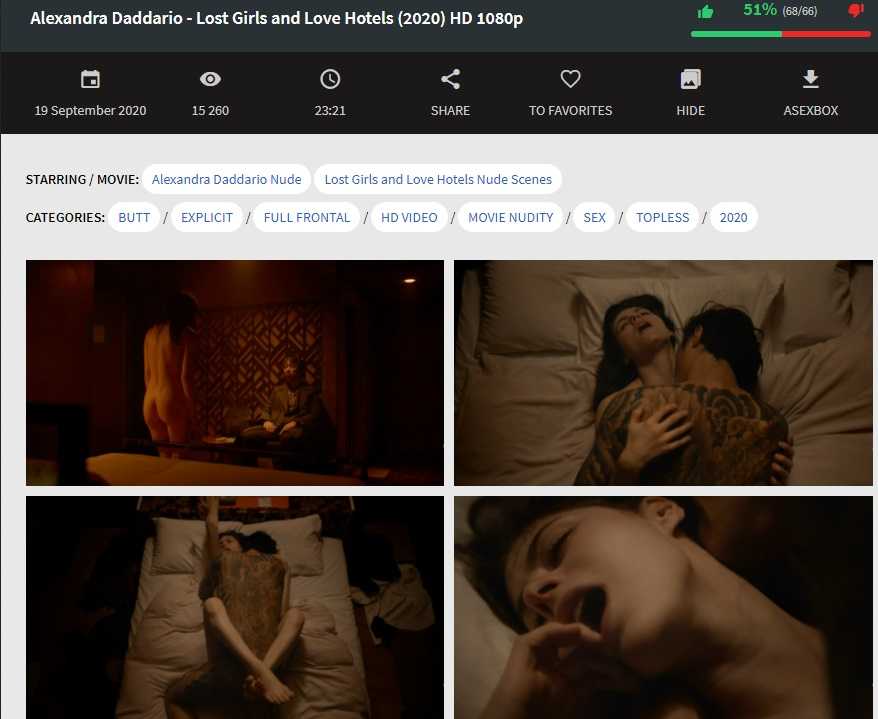Viewport: 878px width, 719px height.
Task: Click the red thumbs down icon
Action: point(855,11)
